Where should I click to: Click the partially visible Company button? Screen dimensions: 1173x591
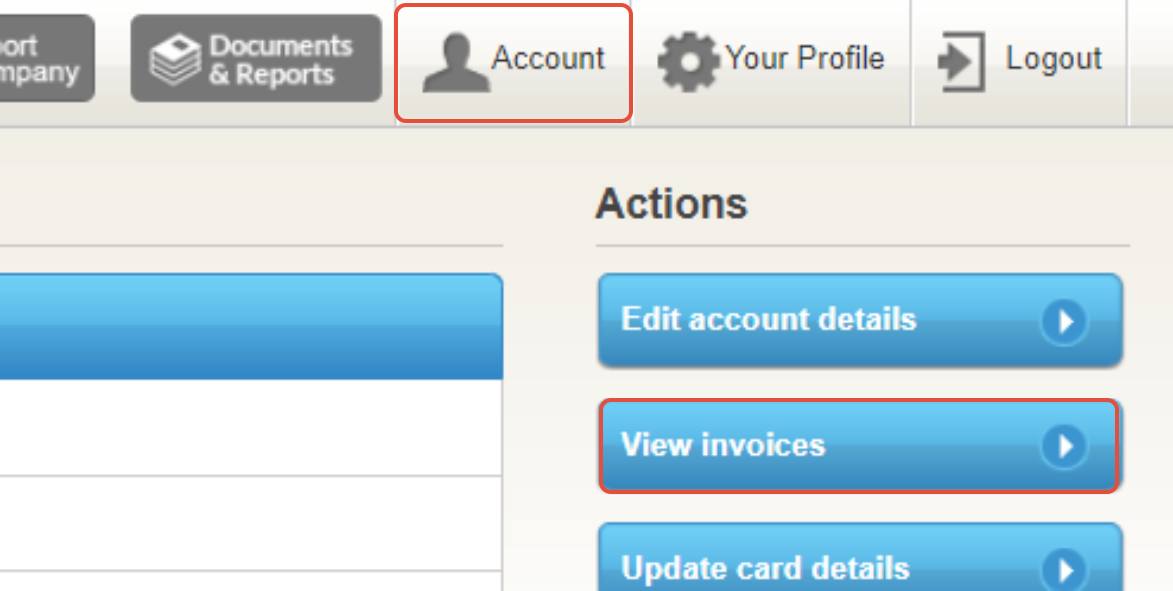(x=47, y=58)
